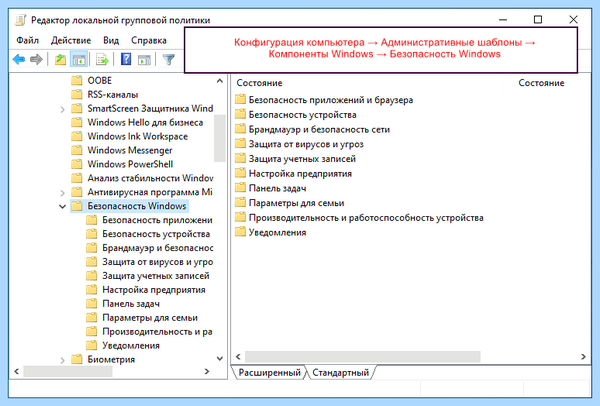Click the Filter funnel toolbar icon
Screen dimensions: 600x406
coord(169,59)
